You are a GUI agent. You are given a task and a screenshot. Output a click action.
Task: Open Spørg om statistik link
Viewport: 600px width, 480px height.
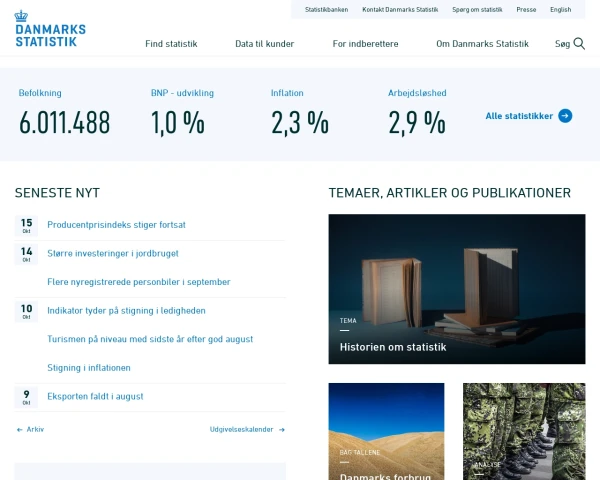477,9
